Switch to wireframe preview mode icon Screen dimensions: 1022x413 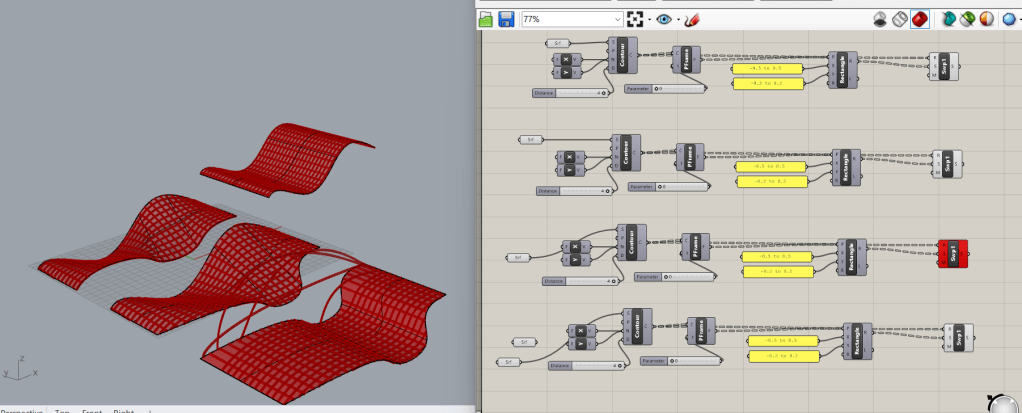click(898, 19)
